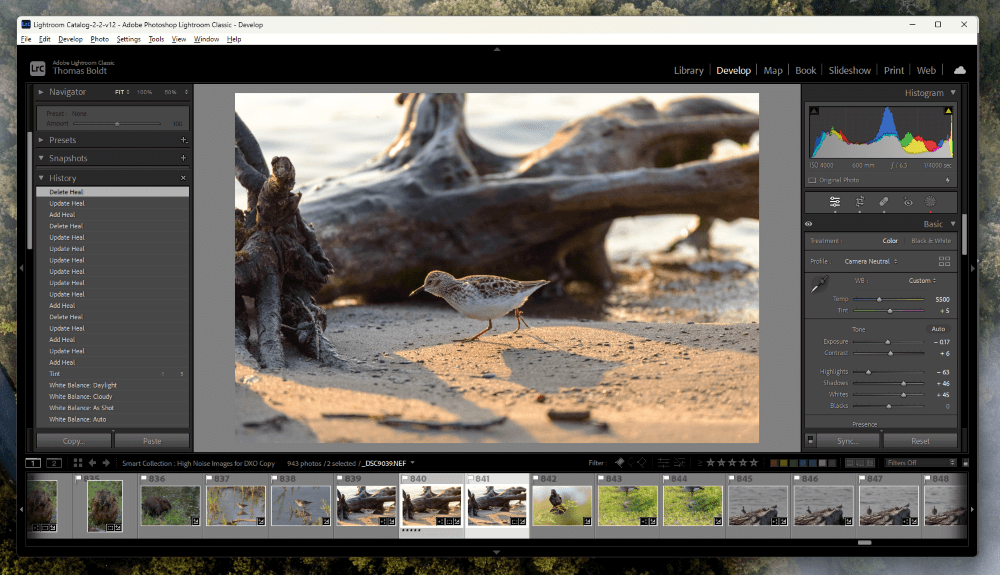Open the Settings menu

tap(128, 39)
